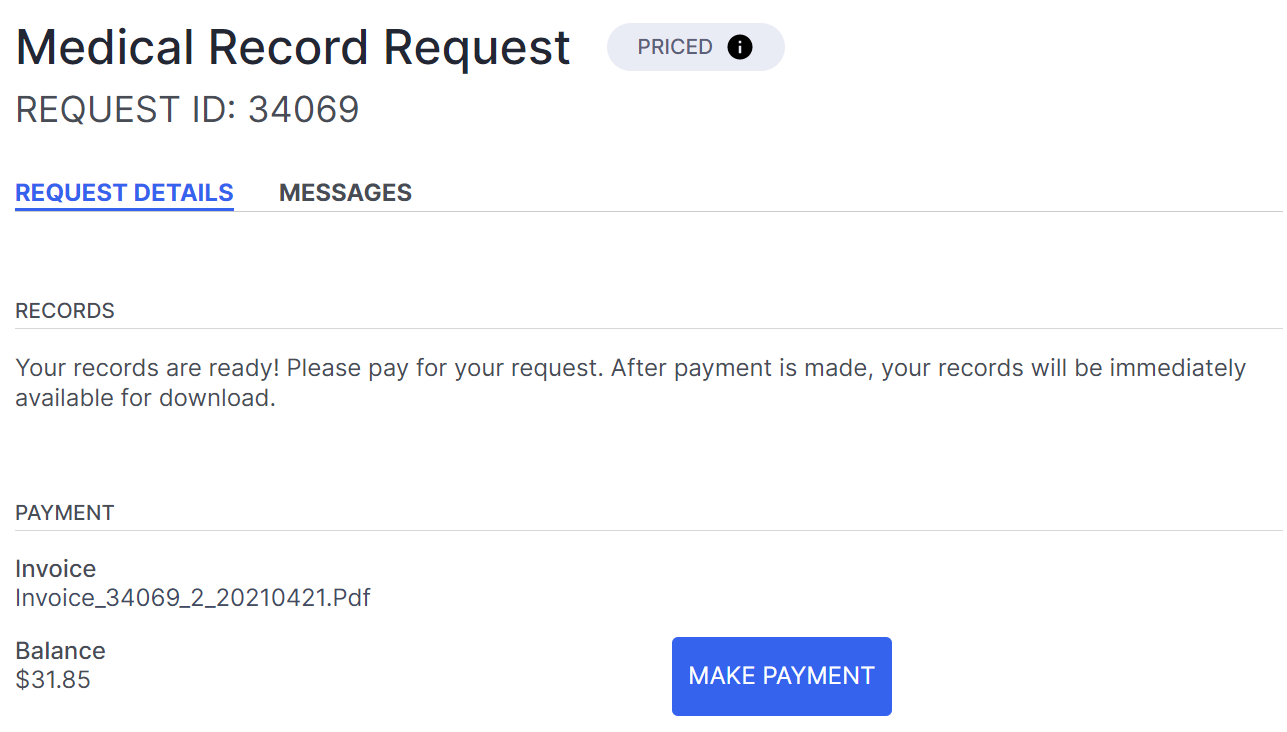Screen dimensions: 1287x732
Task: Click the PAYMENT section header
Action: click(65, 513)
